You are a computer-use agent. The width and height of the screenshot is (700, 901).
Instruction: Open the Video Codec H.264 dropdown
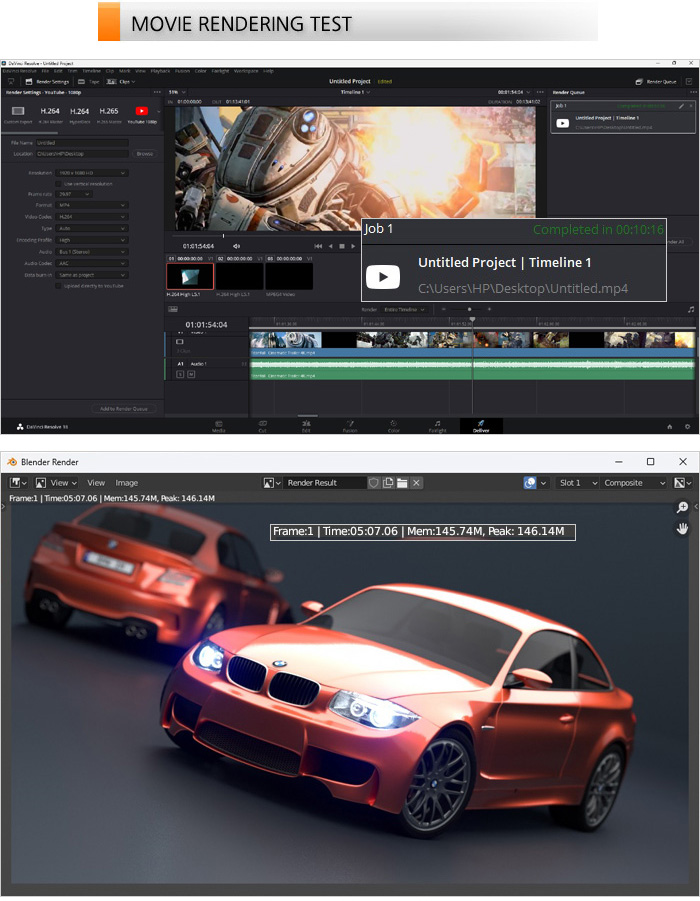click(92, 217)
